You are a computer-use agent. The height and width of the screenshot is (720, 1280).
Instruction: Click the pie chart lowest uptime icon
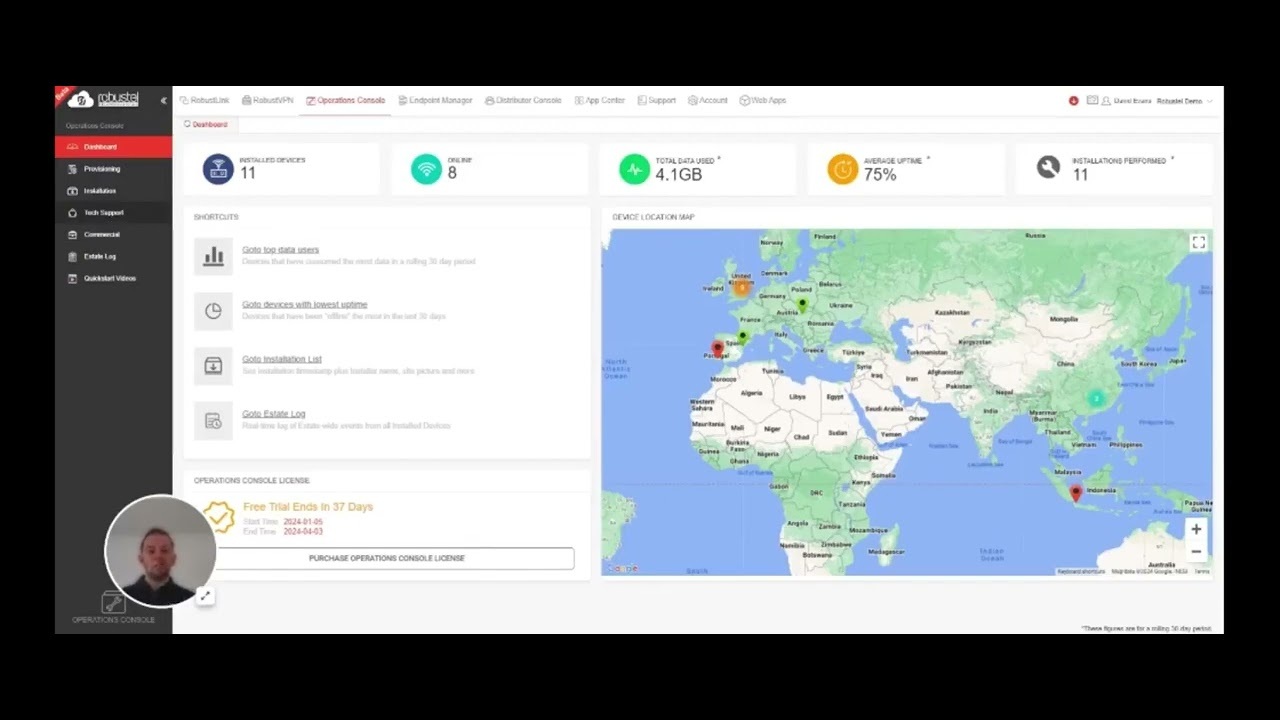click(213, 311)
